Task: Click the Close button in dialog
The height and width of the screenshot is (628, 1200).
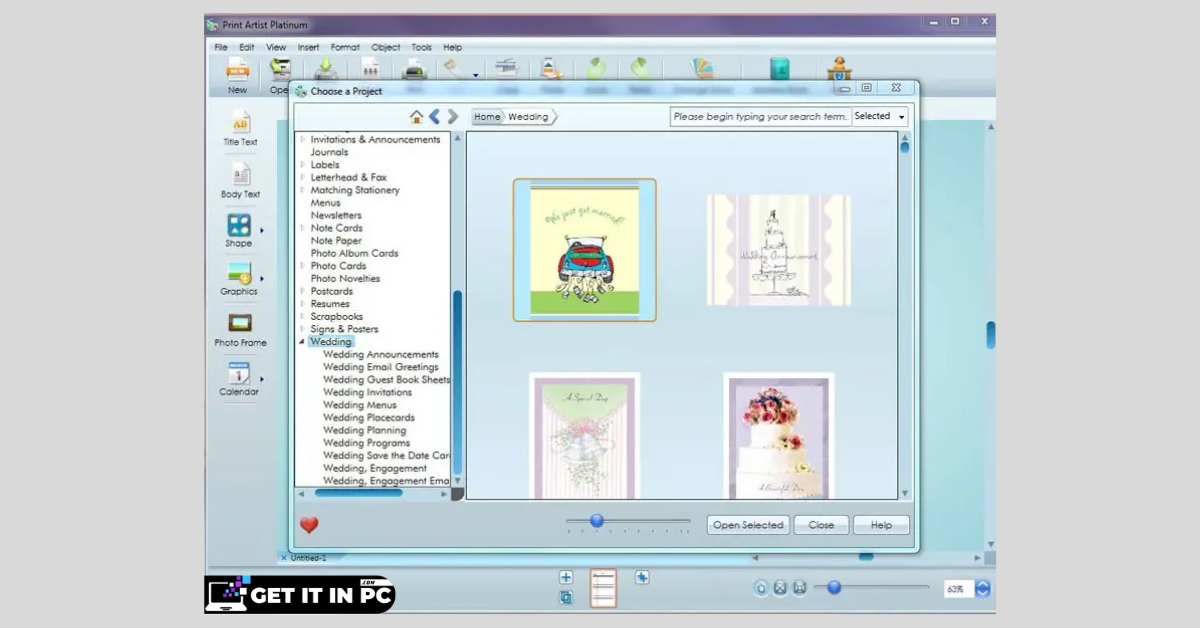Action: point(822,525)
